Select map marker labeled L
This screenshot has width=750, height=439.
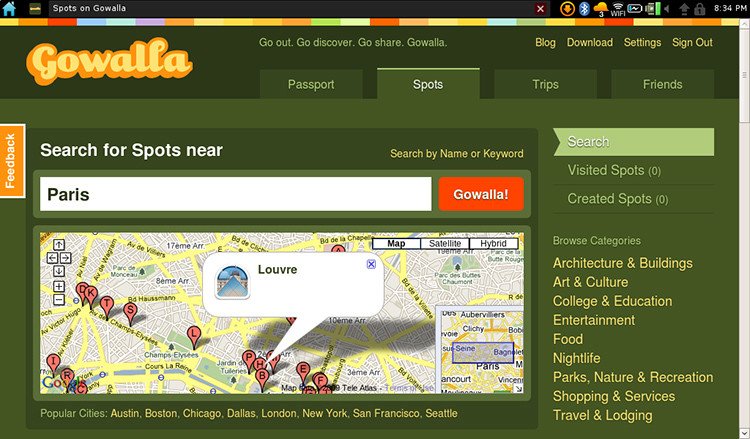[194, 337]
